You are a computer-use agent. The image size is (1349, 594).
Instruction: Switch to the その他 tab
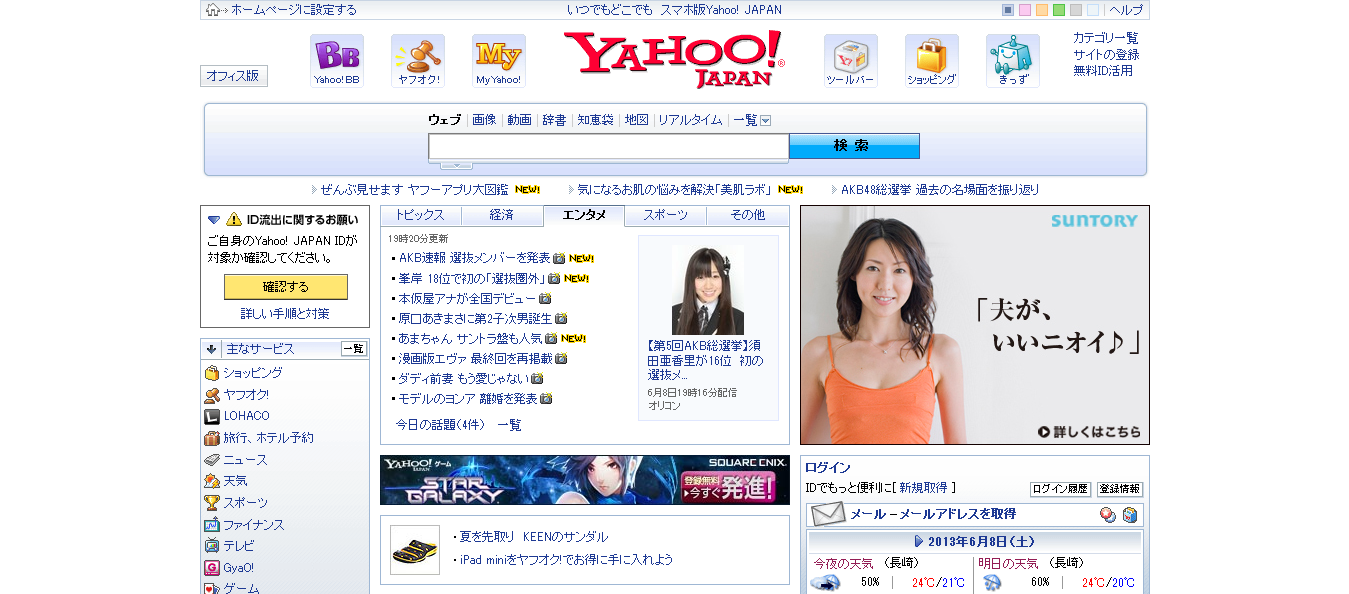pos(748,215)
